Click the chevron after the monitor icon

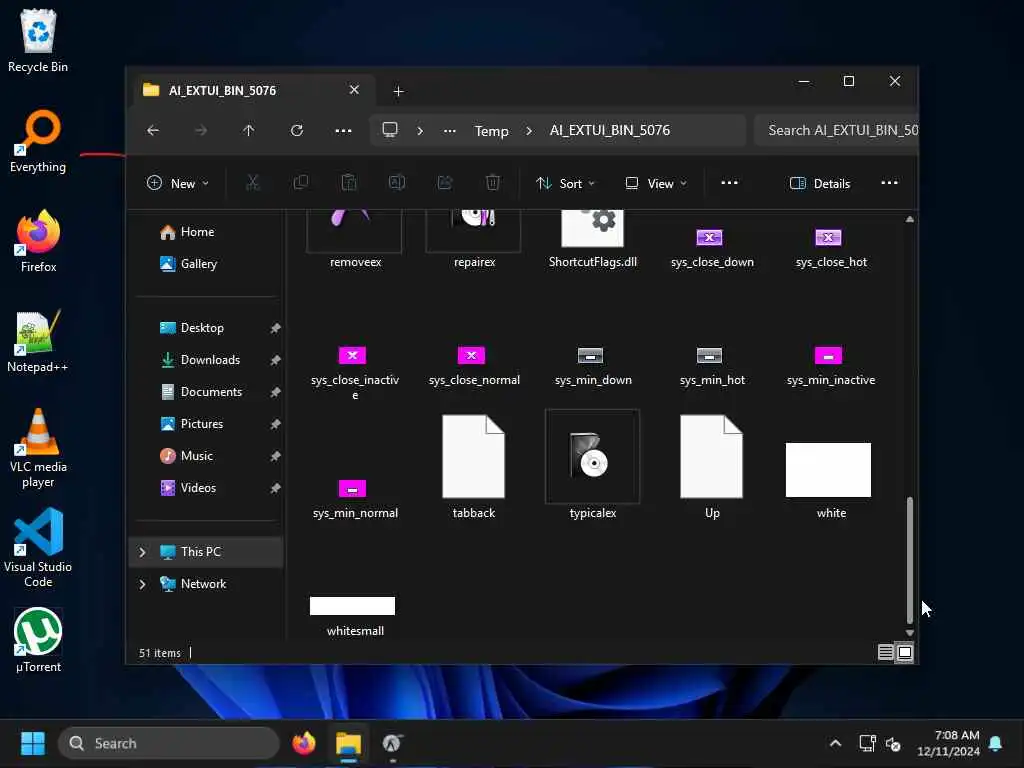coord(420,131)
